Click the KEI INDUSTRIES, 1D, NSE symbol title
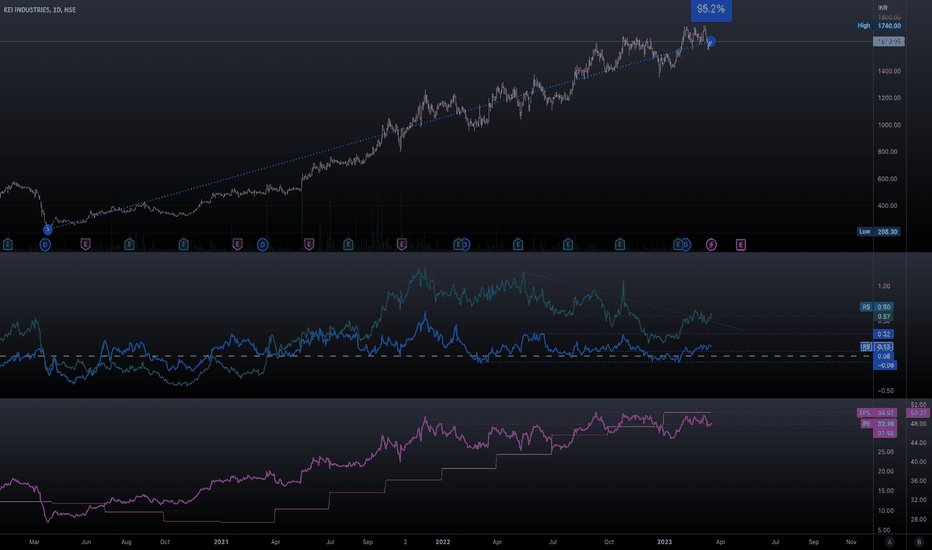The image size is (932, 550). [39, 10]
